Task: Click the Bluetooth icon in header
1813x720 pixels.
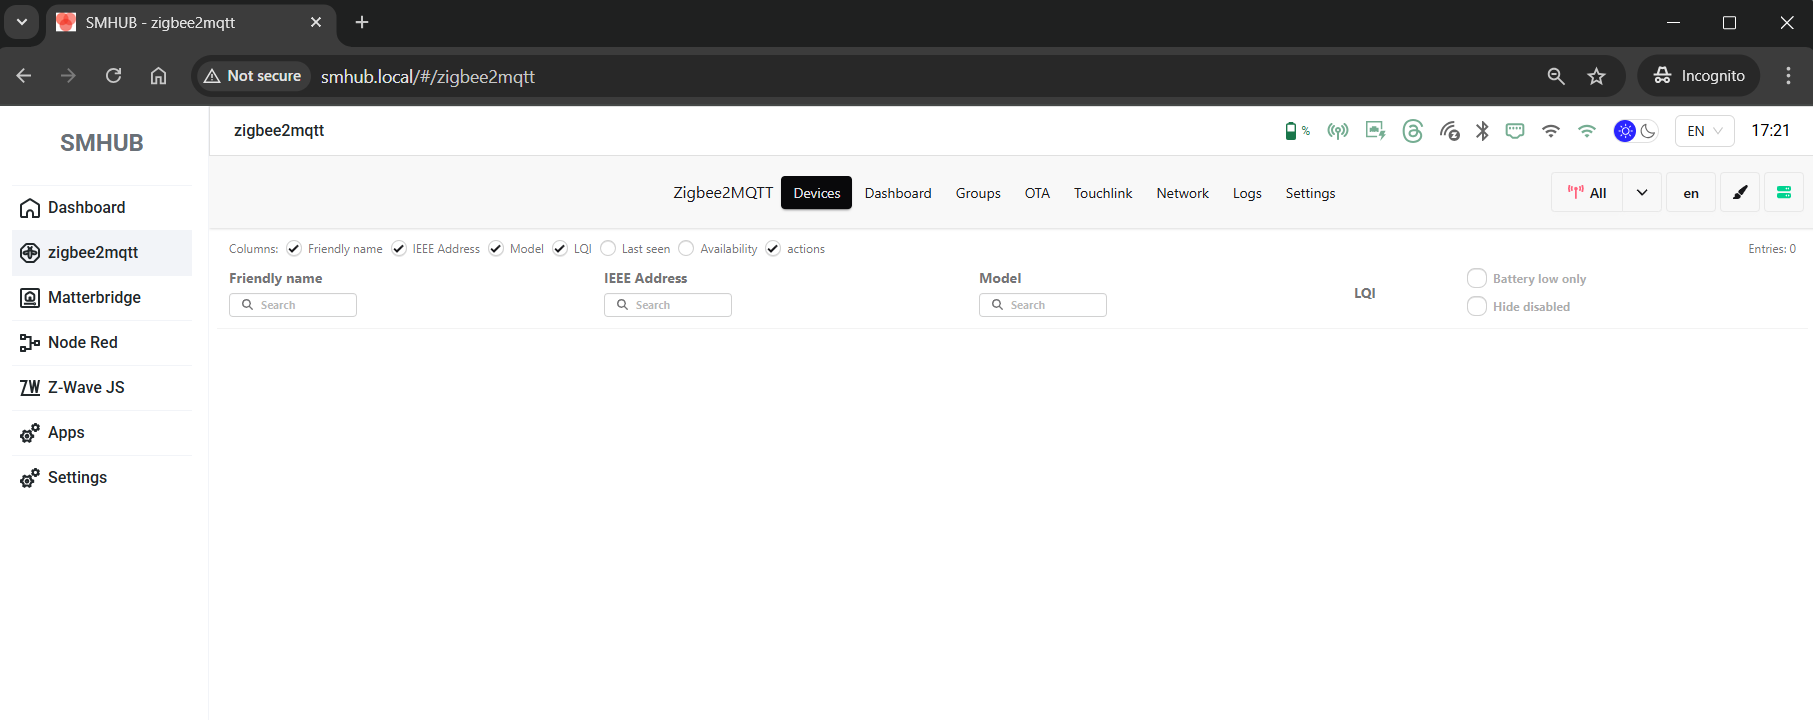Action: (x=1482, y=131)
